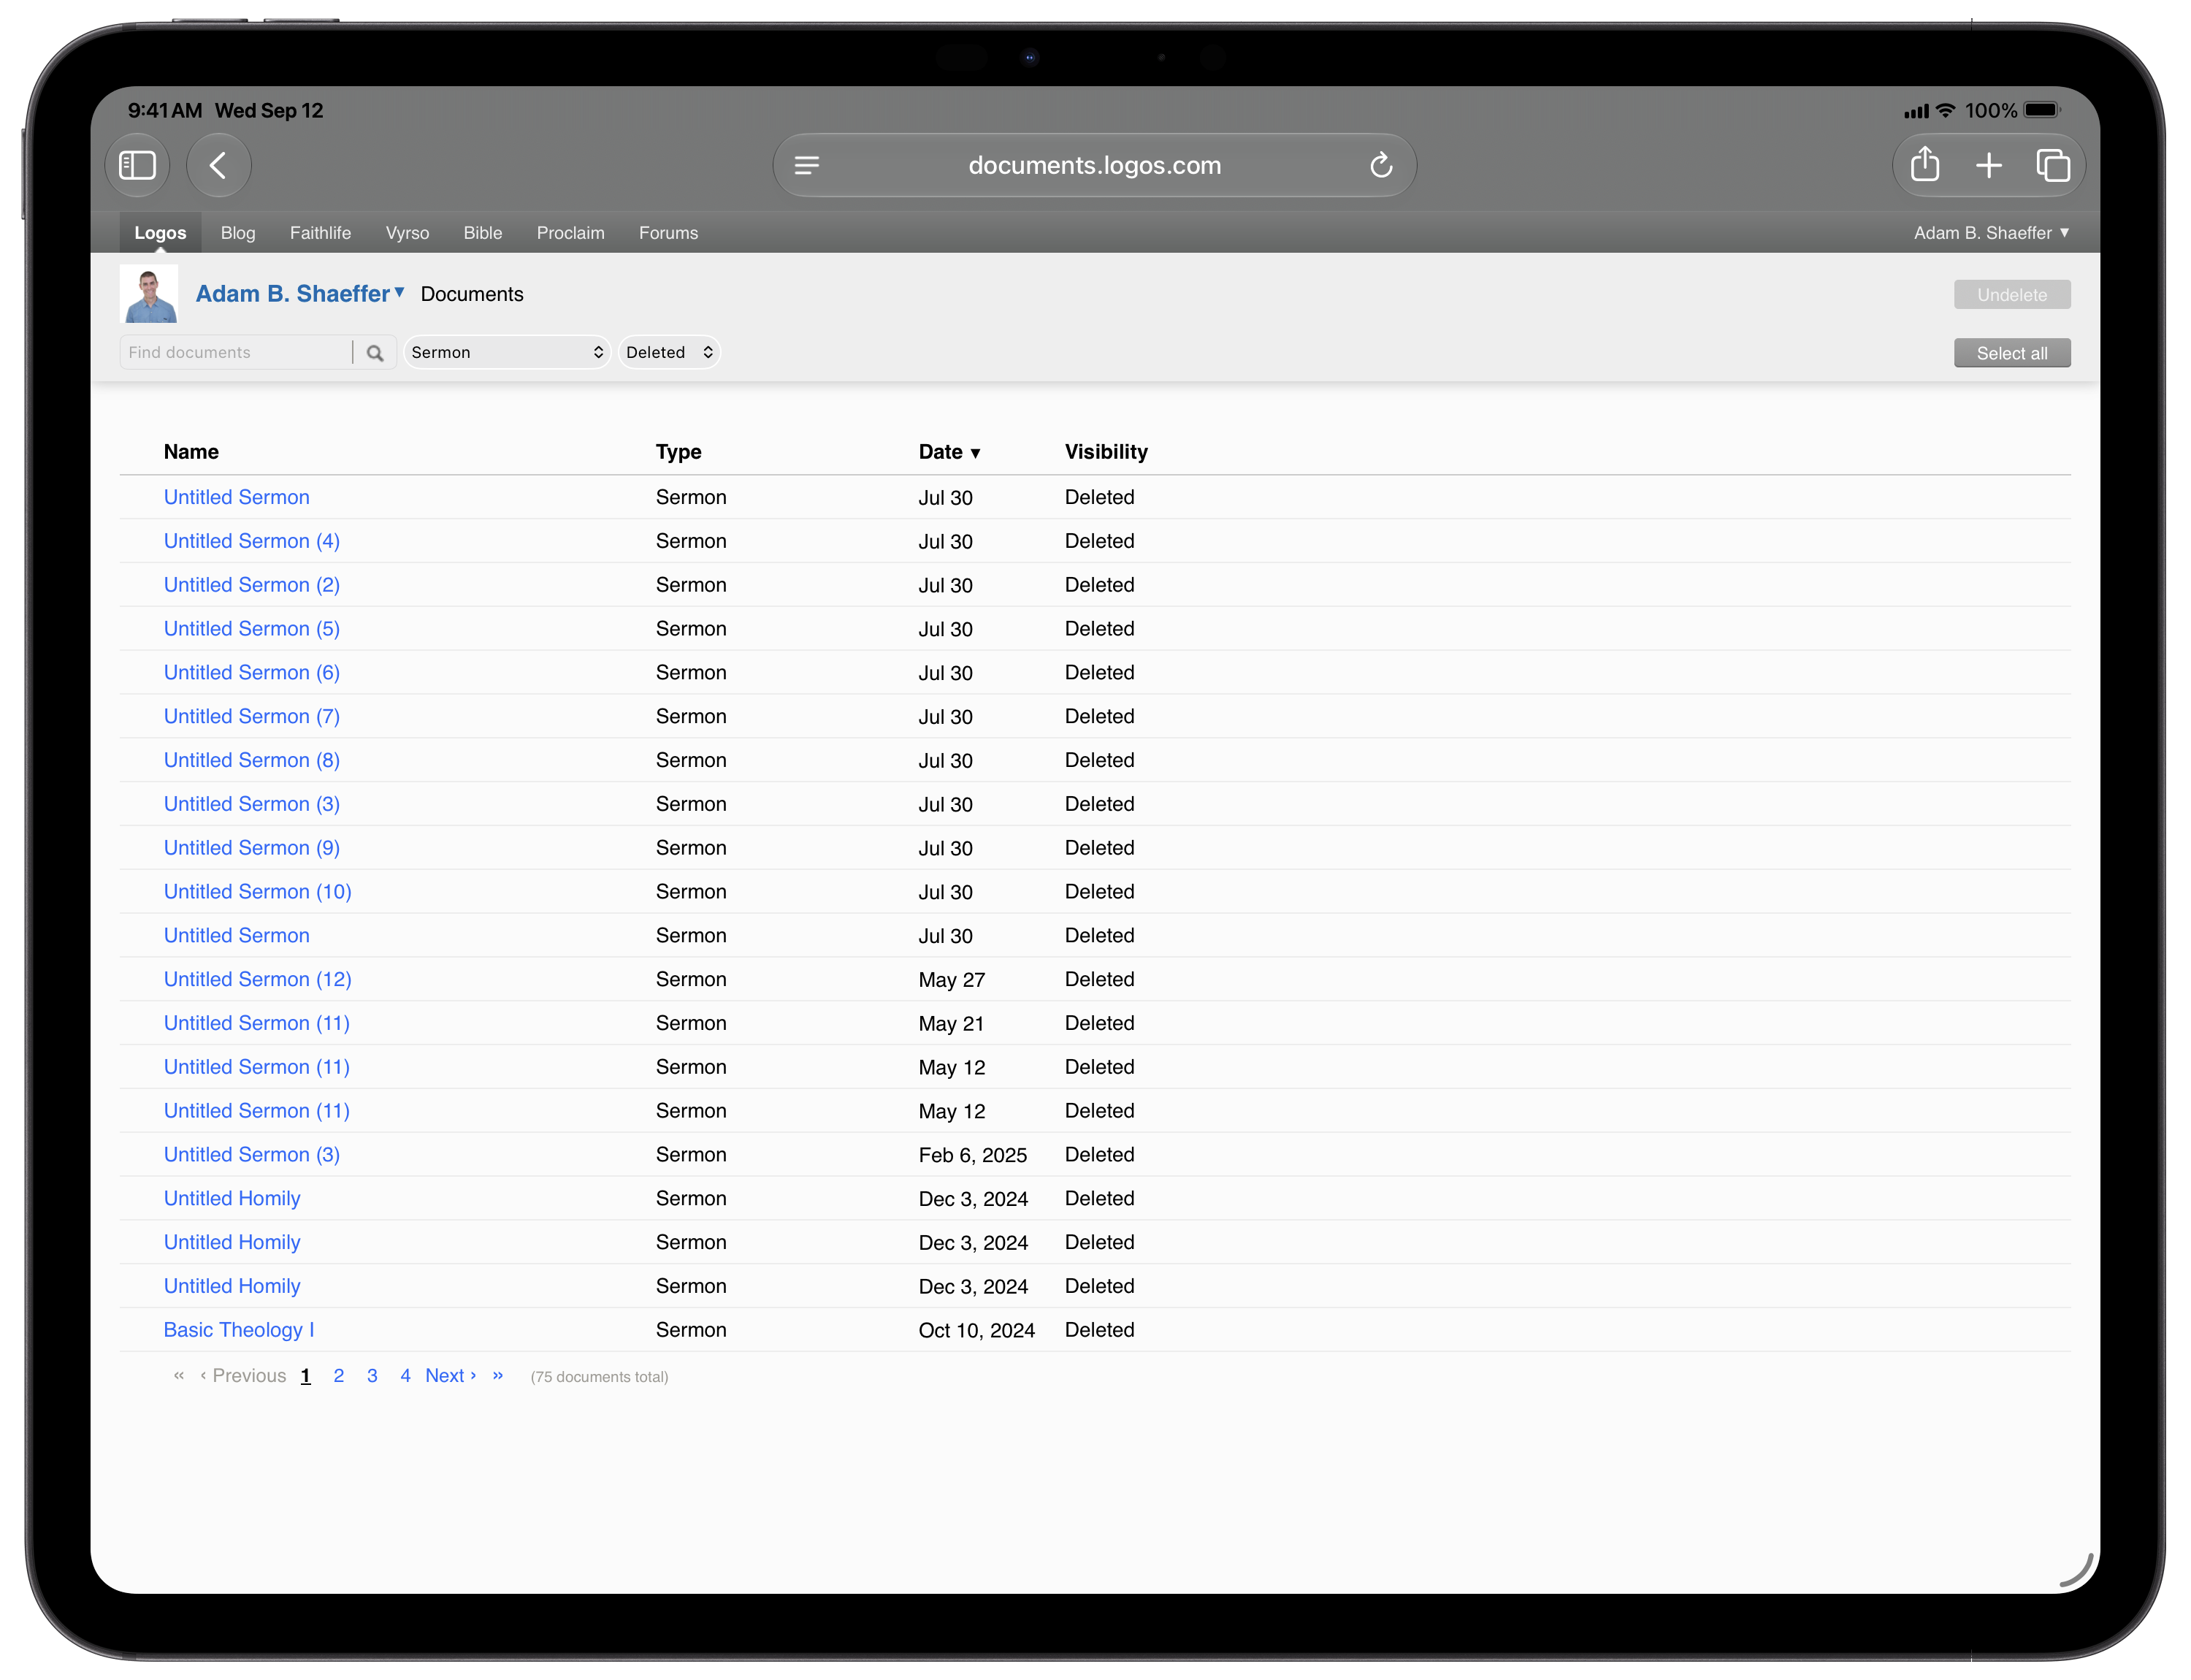Sort by the Type column header
2191x1680 pixels.
[679, 452]
